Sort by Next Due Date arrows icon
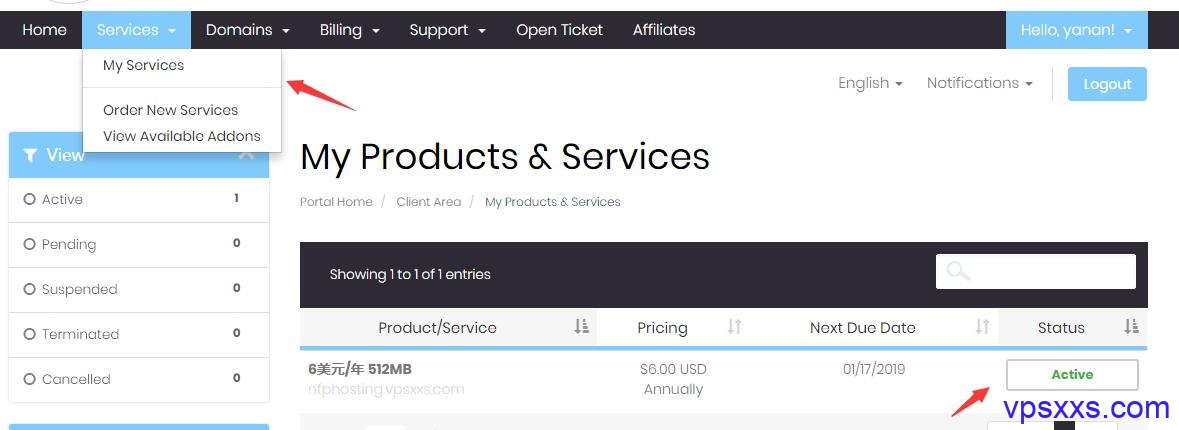 982,326
